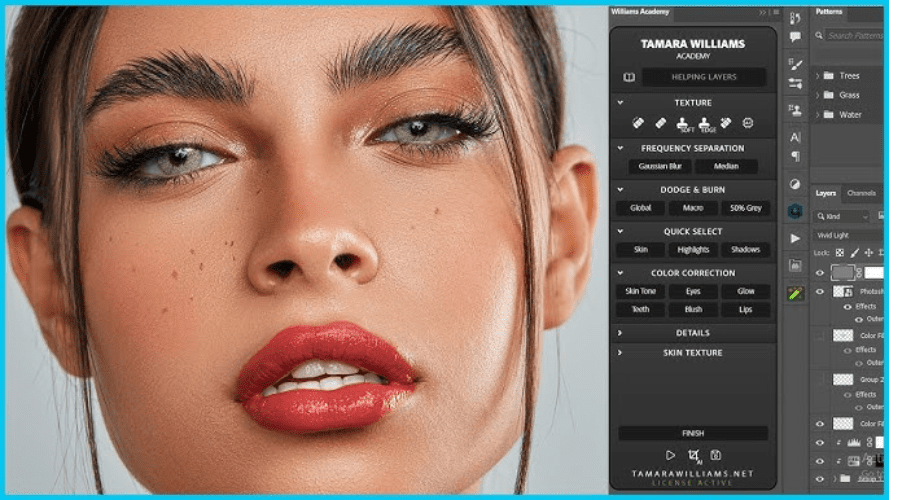The image size is (900, 500).
Task: Open the Actions play icon in dock
Action: click(x=795, y=238)
